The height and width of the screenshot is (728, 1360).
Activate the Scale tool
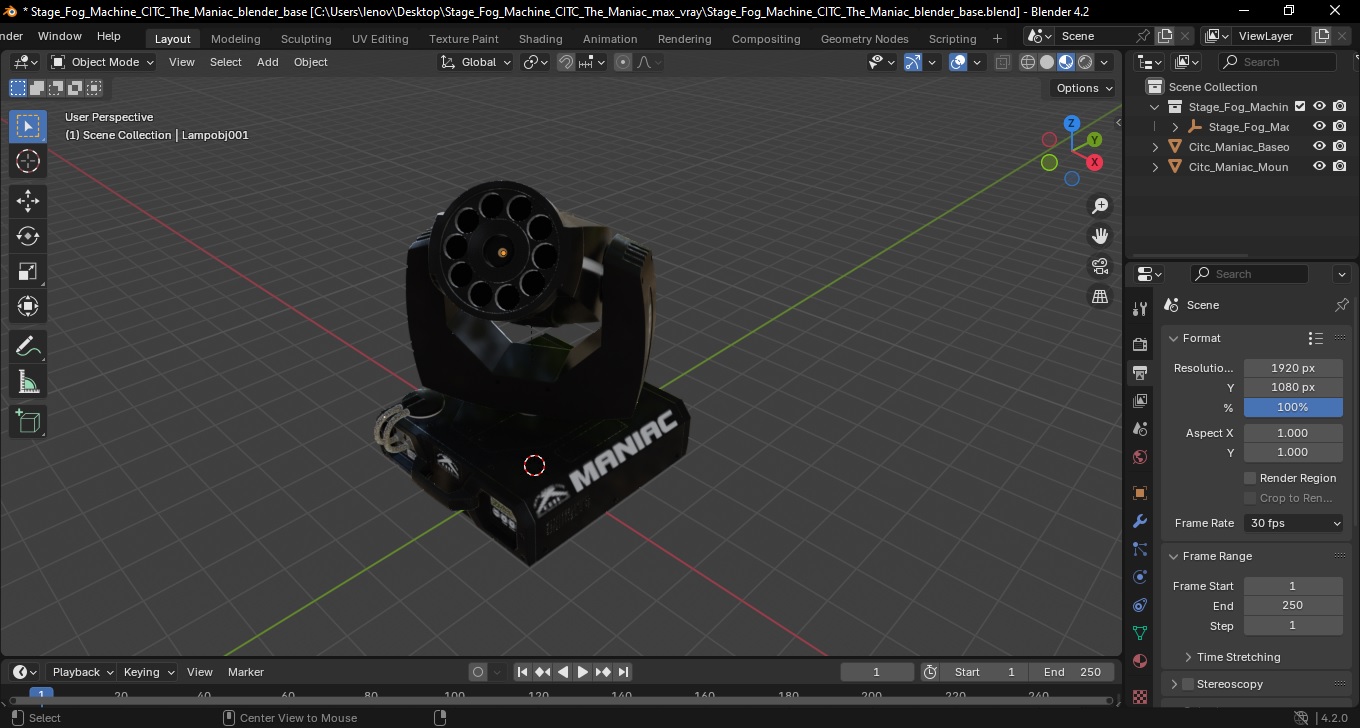[x=28, y=271]
